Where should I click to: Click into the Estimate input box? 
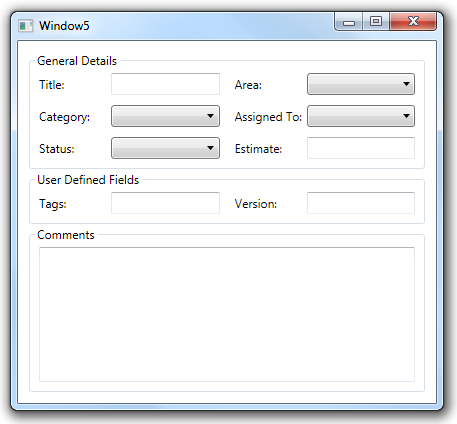361,148
